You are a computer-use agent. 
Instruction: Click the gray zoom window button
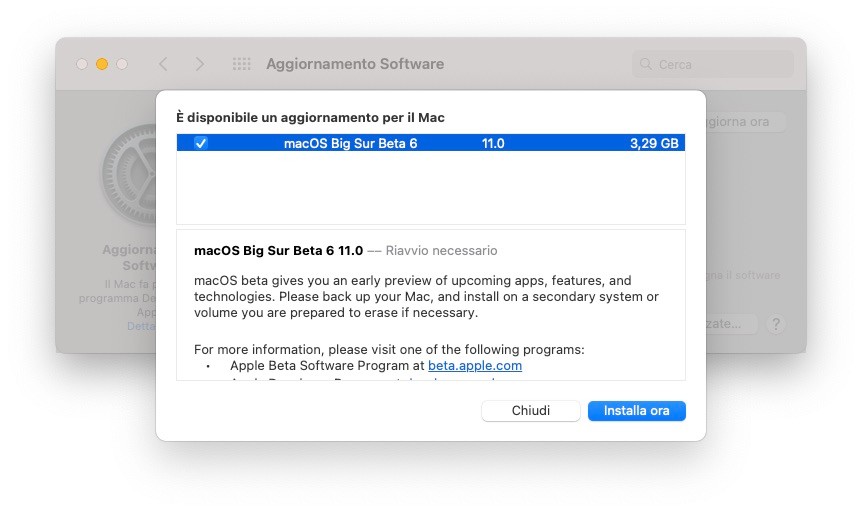pyautogui.click(x=122, y=64)
